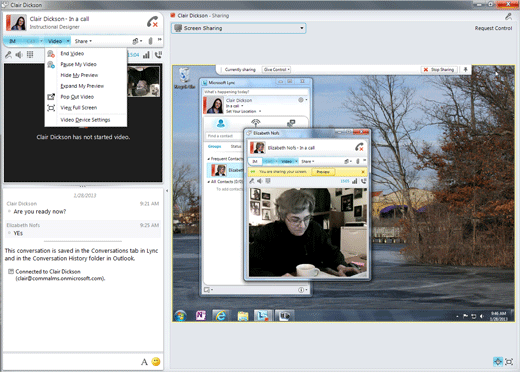Click the activity feeds icon in Microsoft Lync window
The height and width of the screenshot is (372, 520).
coord(255,123)
